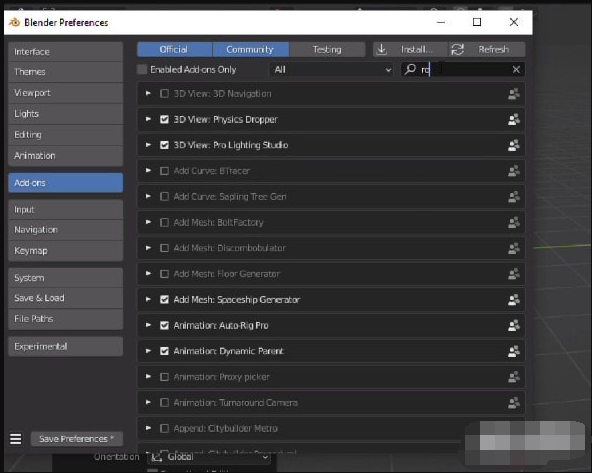The width and height of the screenshot is (592, 473).
Task: Open the Themes preferences section
Action: click(66, 72)
